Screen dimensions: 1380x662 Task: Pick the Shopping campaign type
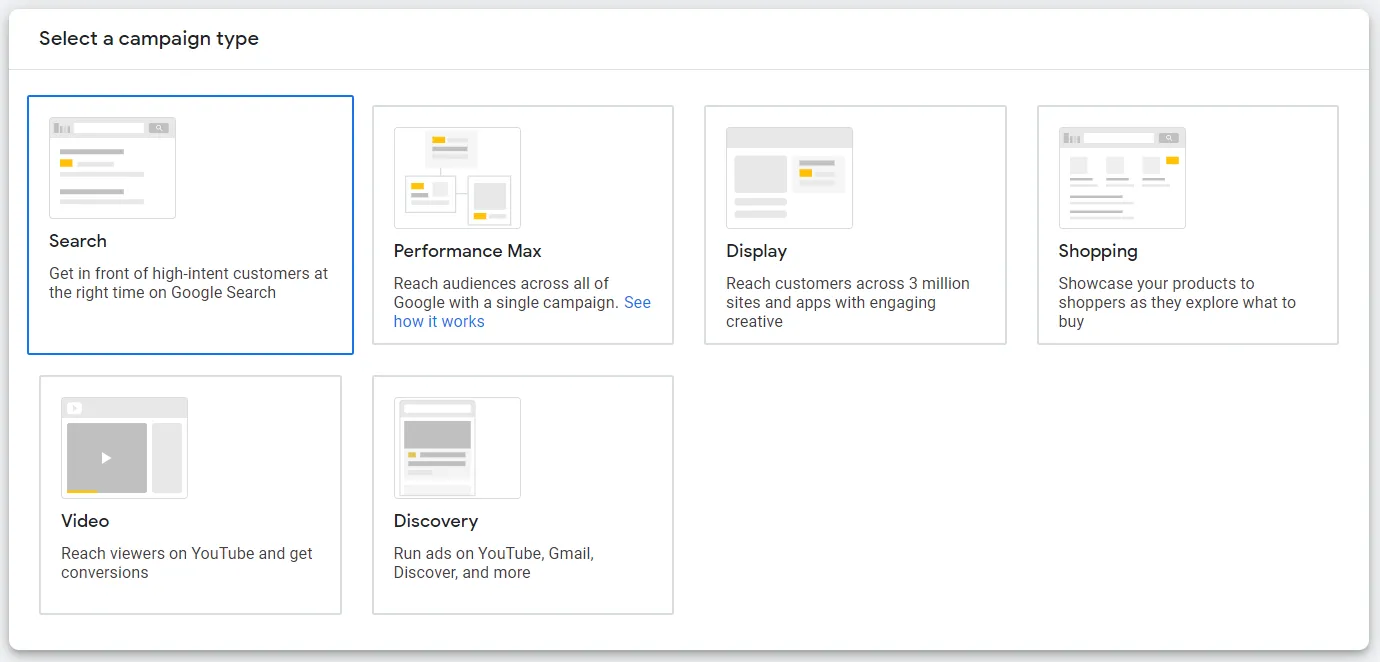coord(1187,225)
